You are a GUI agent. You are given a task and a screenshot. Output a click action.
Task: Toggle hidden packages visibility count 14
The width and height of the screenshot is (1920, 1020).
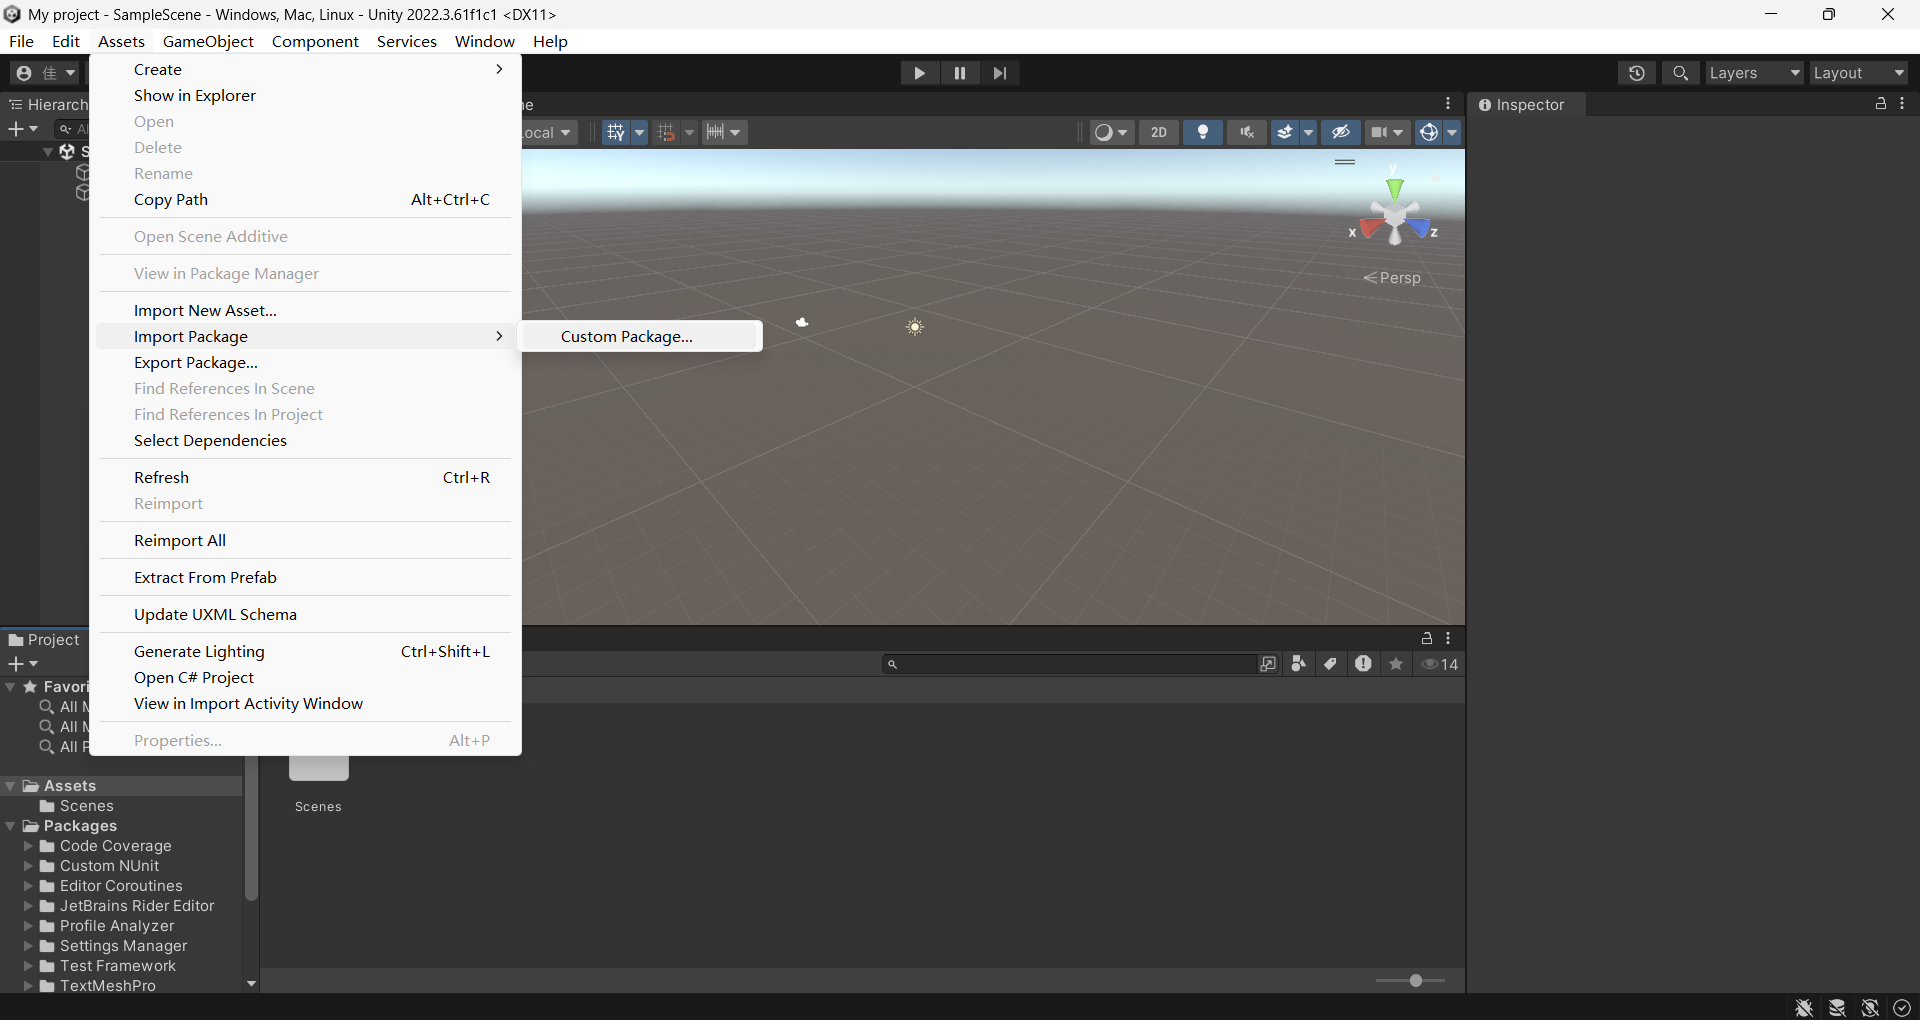pyautogui.click(x=1440, y=664)
